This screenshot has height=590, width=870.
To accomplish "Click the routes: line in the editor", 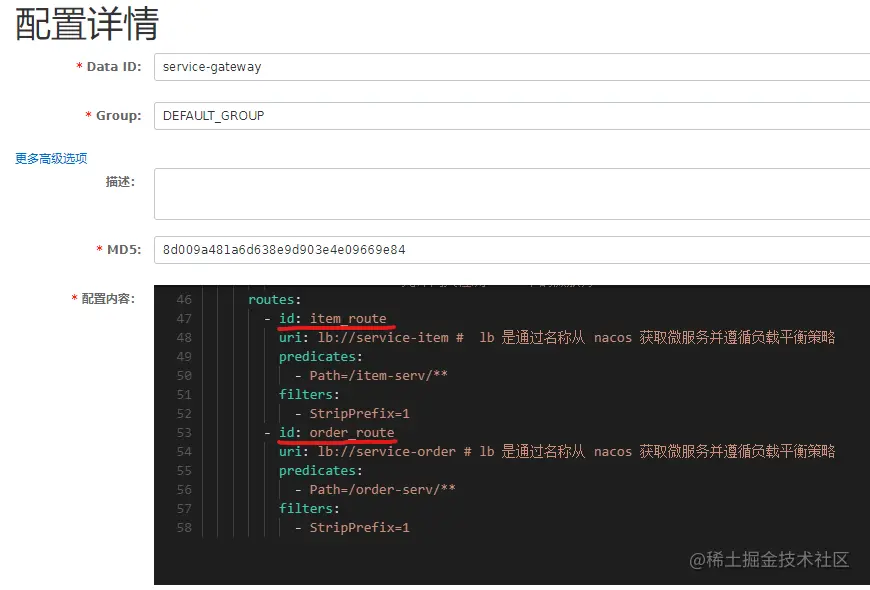I will tap(275, 300).
